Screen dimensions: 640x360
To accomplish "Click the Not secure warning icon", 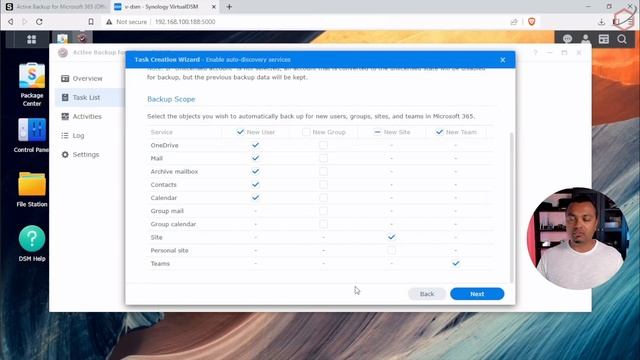I will pyautogui.click(x=109, y=22).
